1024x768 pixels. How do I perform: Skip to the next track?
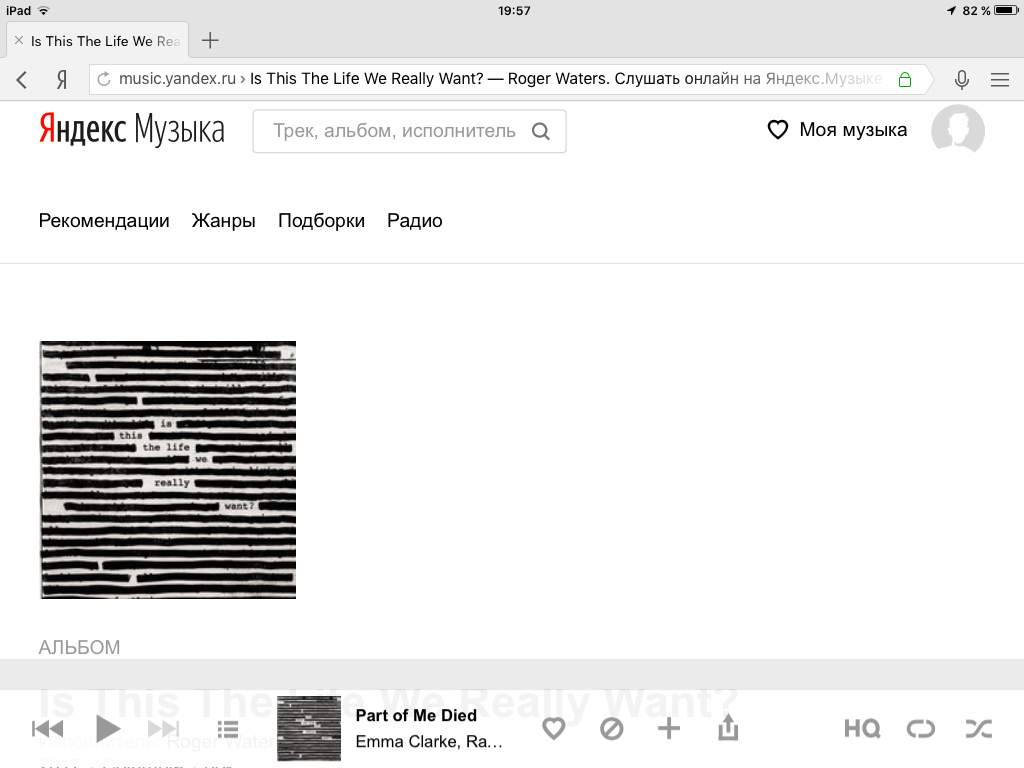163,729
